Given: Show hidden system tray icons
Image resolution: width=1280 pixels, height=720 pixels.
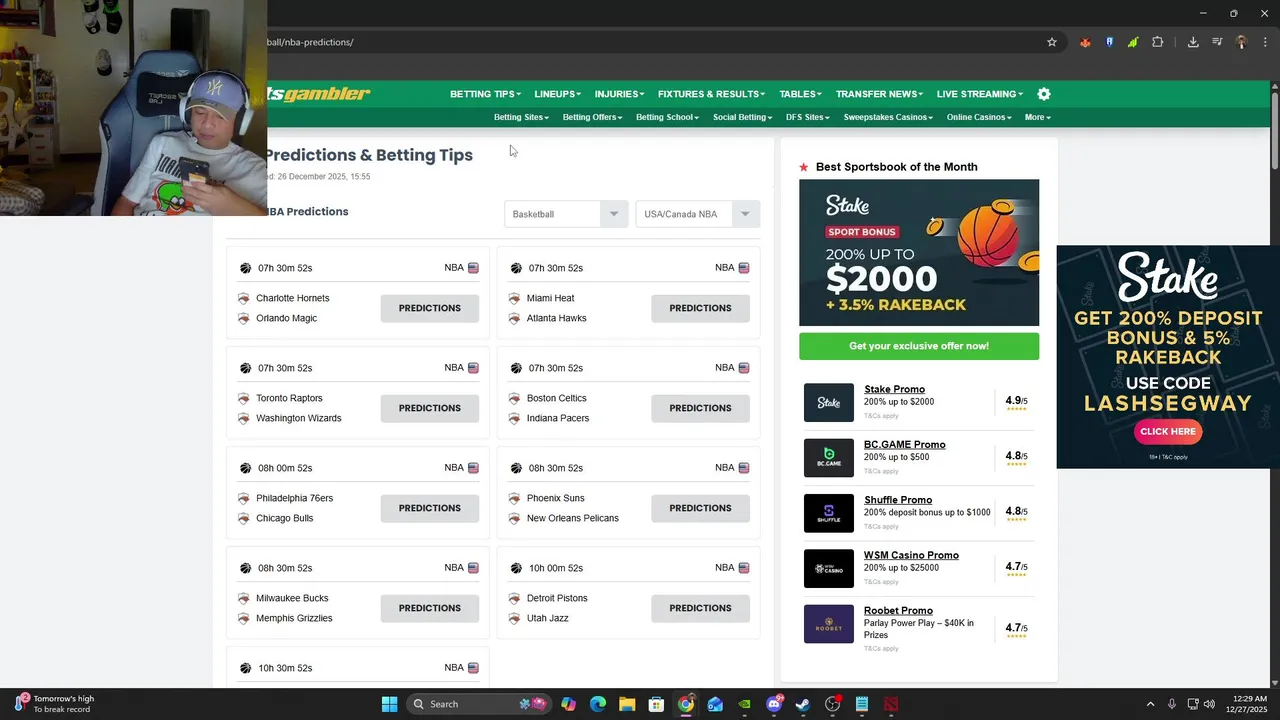Looking at the screenshot, I should [1150, 704].
